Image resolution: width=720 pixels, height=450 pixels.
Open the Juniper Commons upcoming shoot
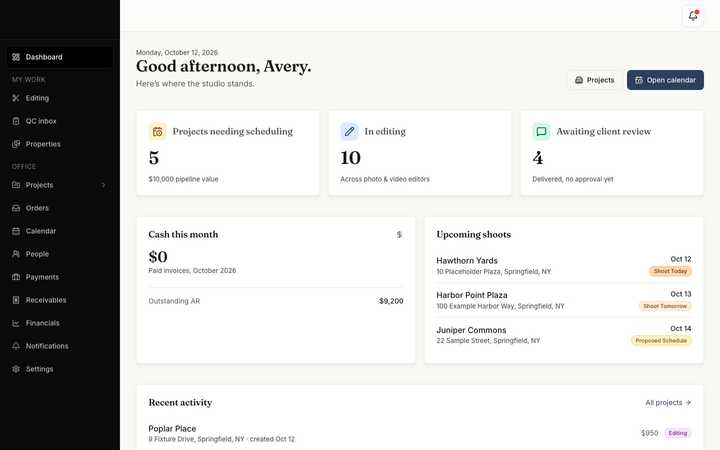[564, 335]
